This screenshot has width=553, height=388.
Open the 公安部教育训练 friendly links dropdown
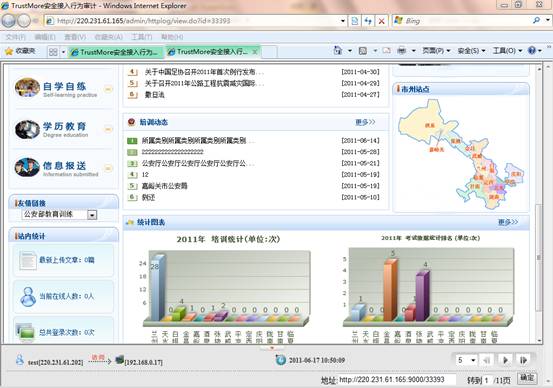pyautogui.click(x=59, y=214)
